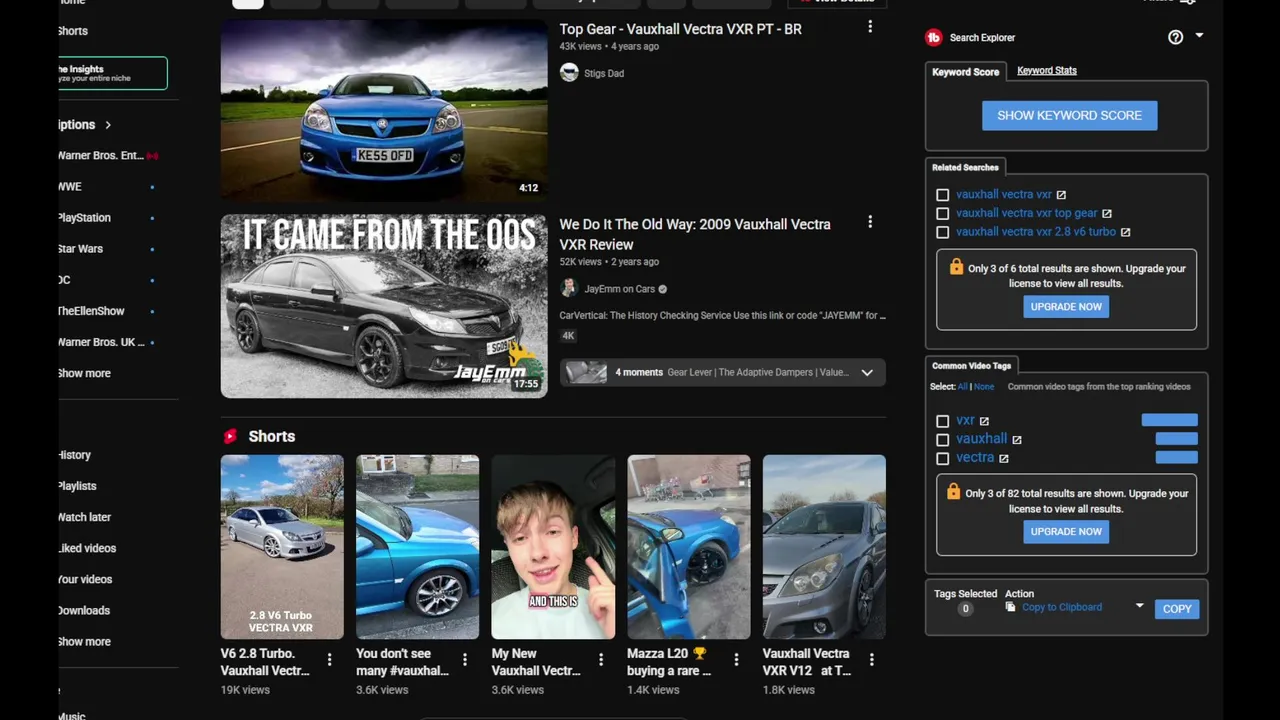The height and width of the screenshot is (720, 1280).
Task: Click Stigs Dad channel avatar
Action: [x=569, y=72]
